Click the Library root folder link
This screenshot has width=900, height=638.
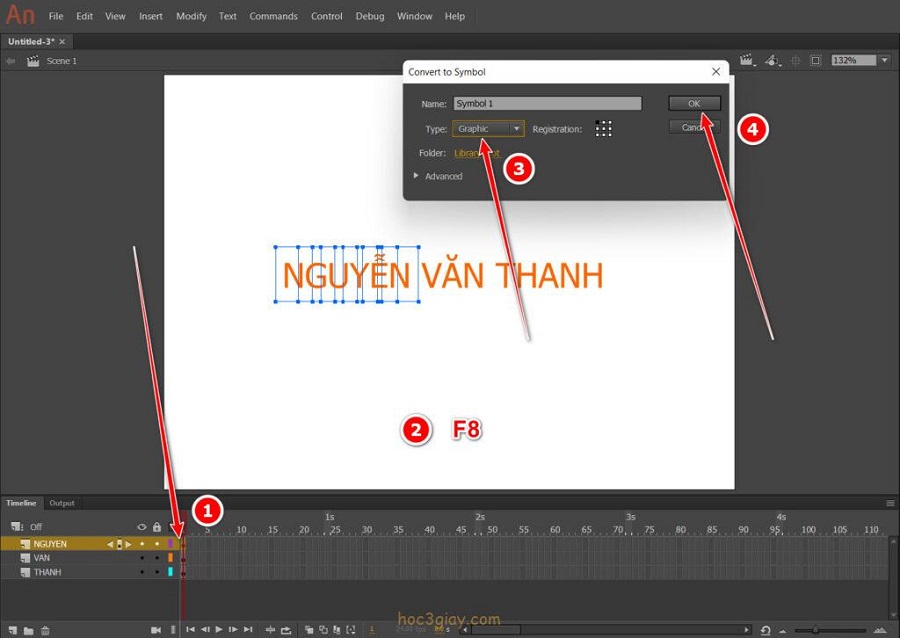(476, 153)
